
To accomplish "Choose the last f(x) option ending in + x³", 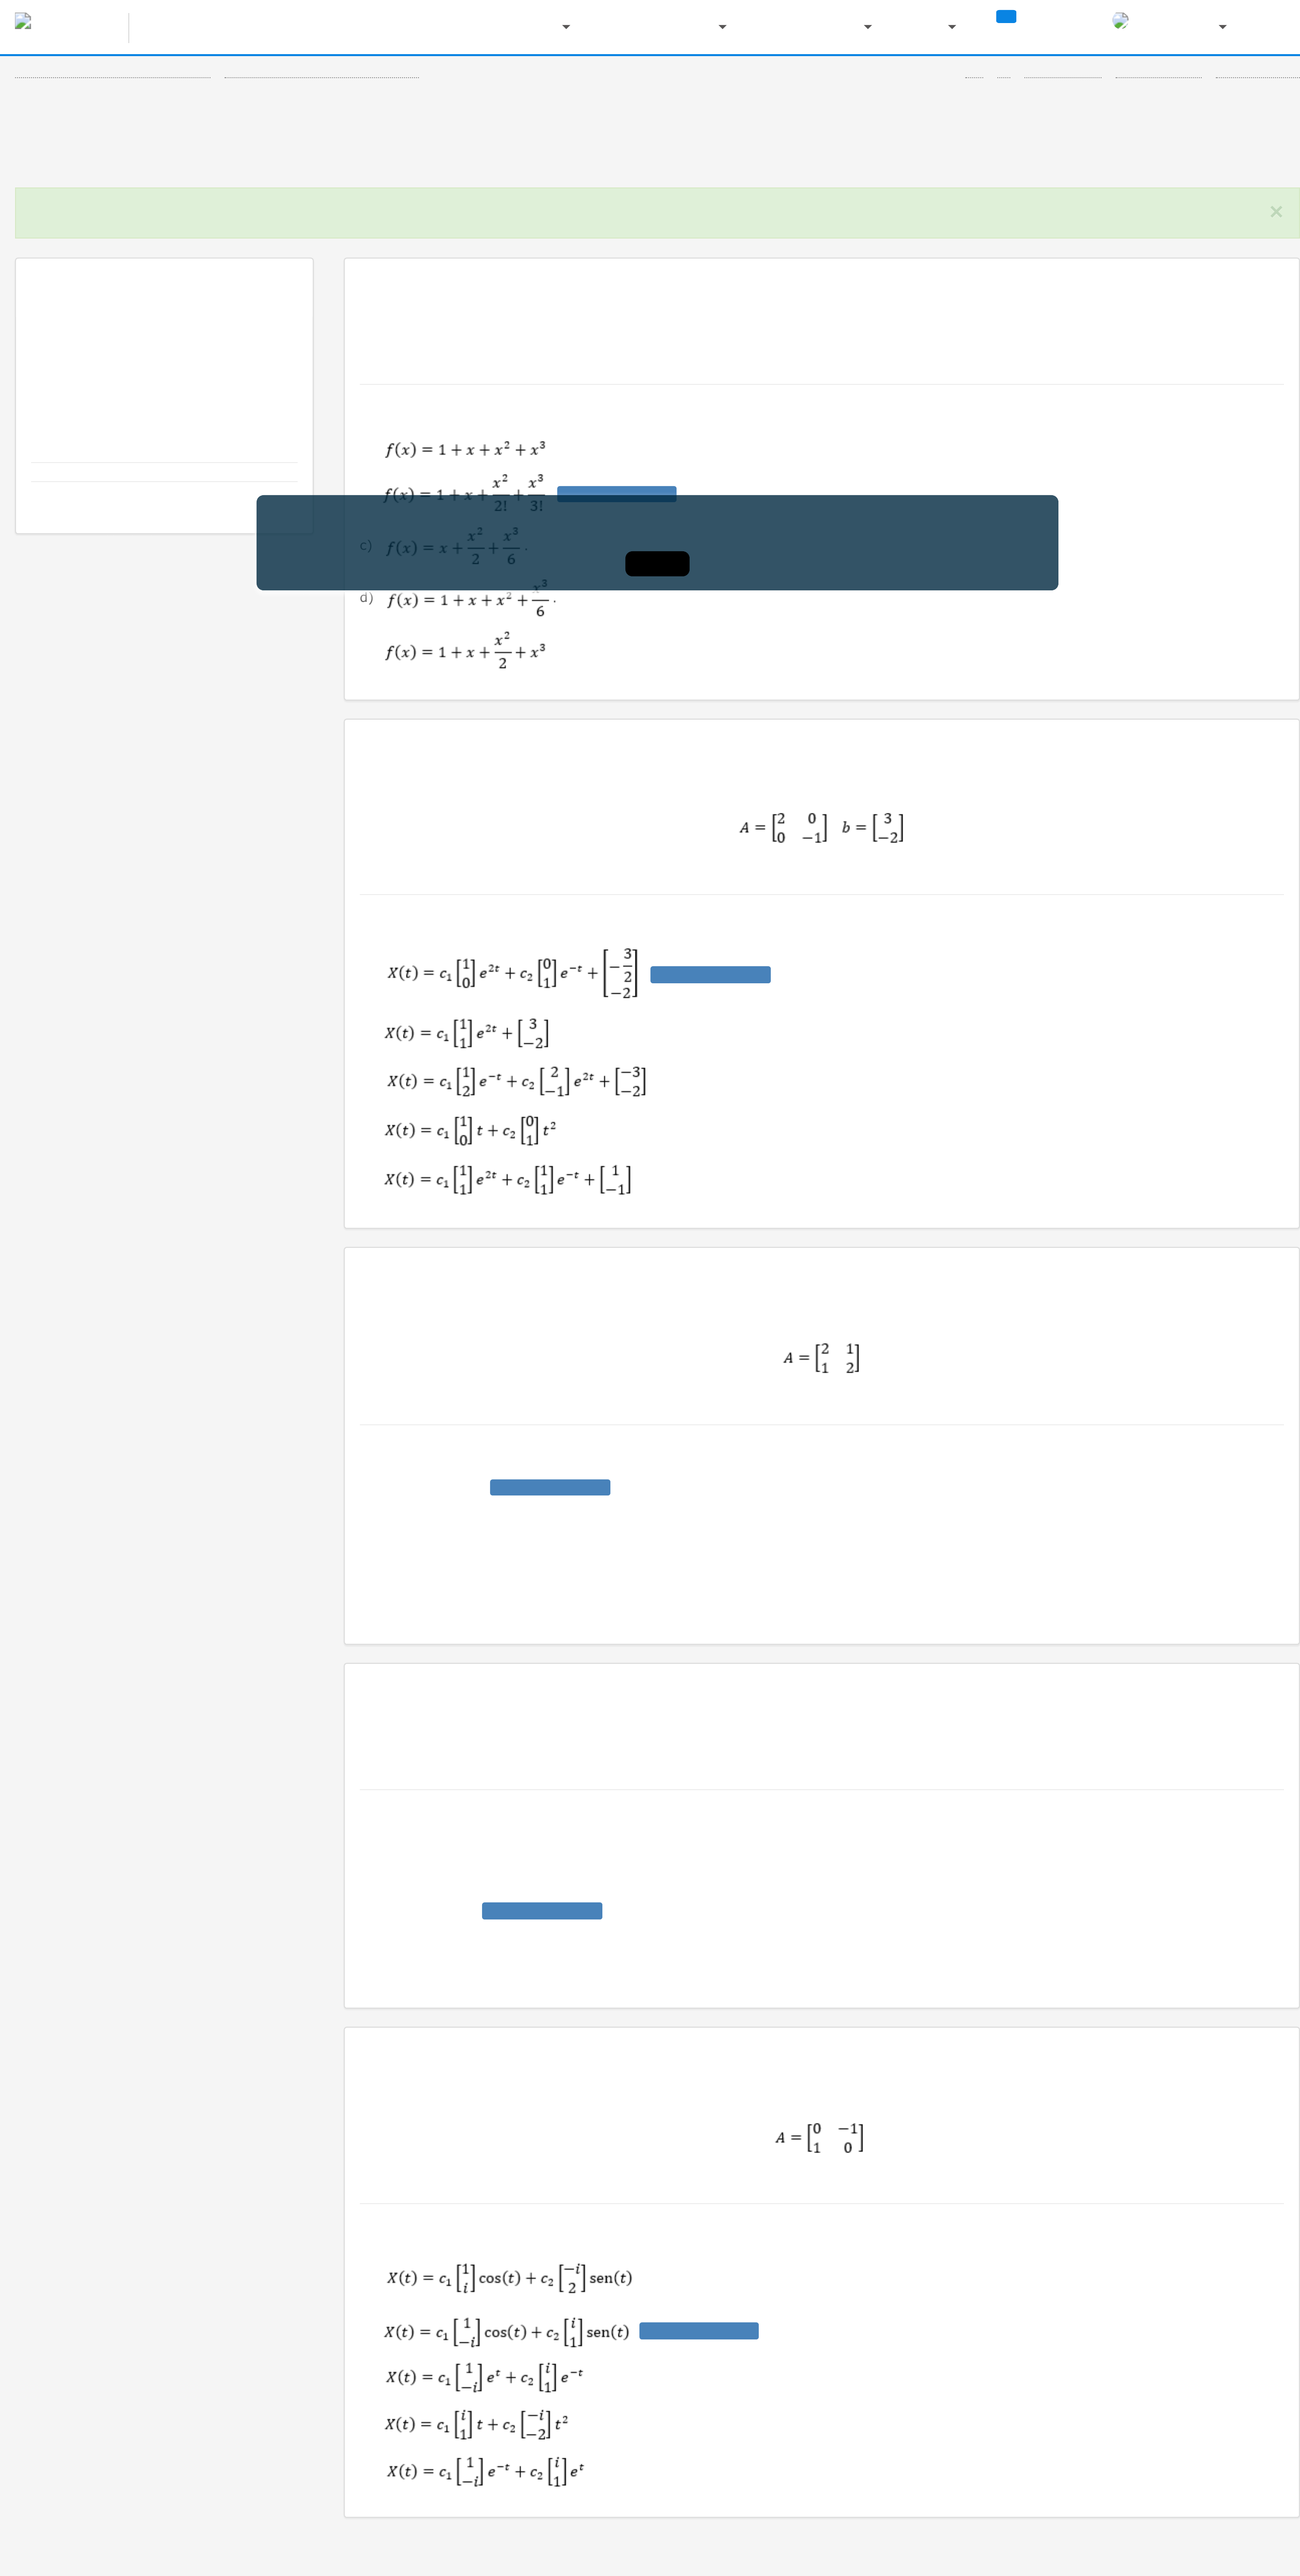I will coord(465,651).
